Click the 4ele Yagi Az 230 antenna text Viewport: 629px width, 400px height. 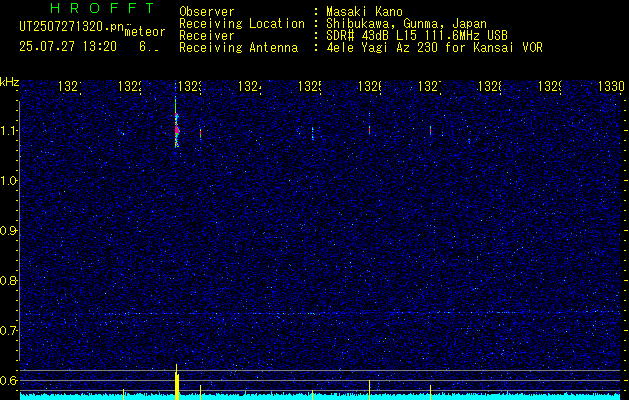click(x=434, y=47)
